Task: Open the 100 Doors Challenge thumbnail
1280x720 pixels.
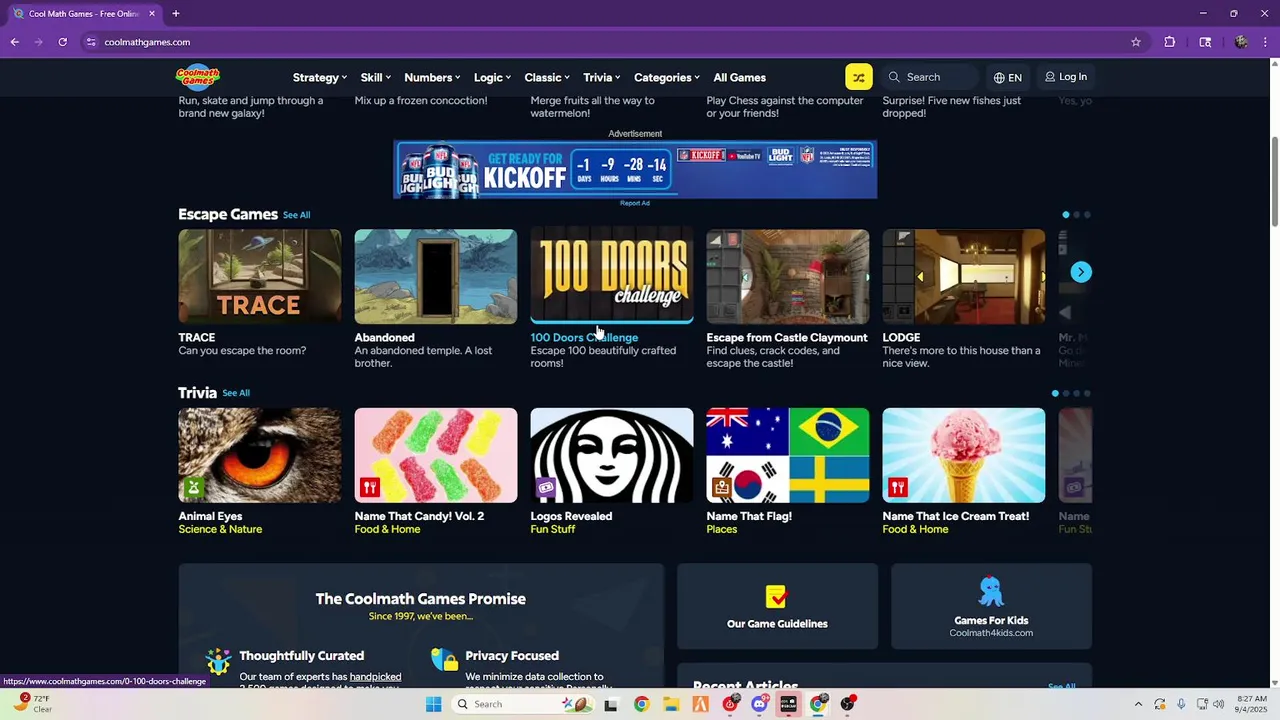Action: pos(612,277)
